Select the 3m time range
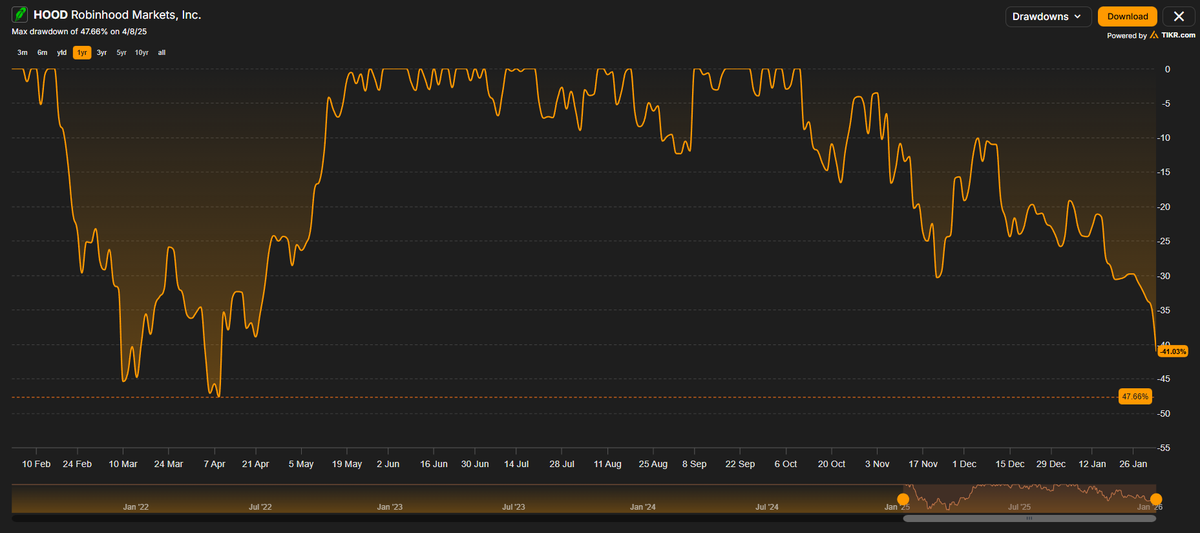Image resolution: width=1200 pixels, height=533 pixels. pos(22,52)
